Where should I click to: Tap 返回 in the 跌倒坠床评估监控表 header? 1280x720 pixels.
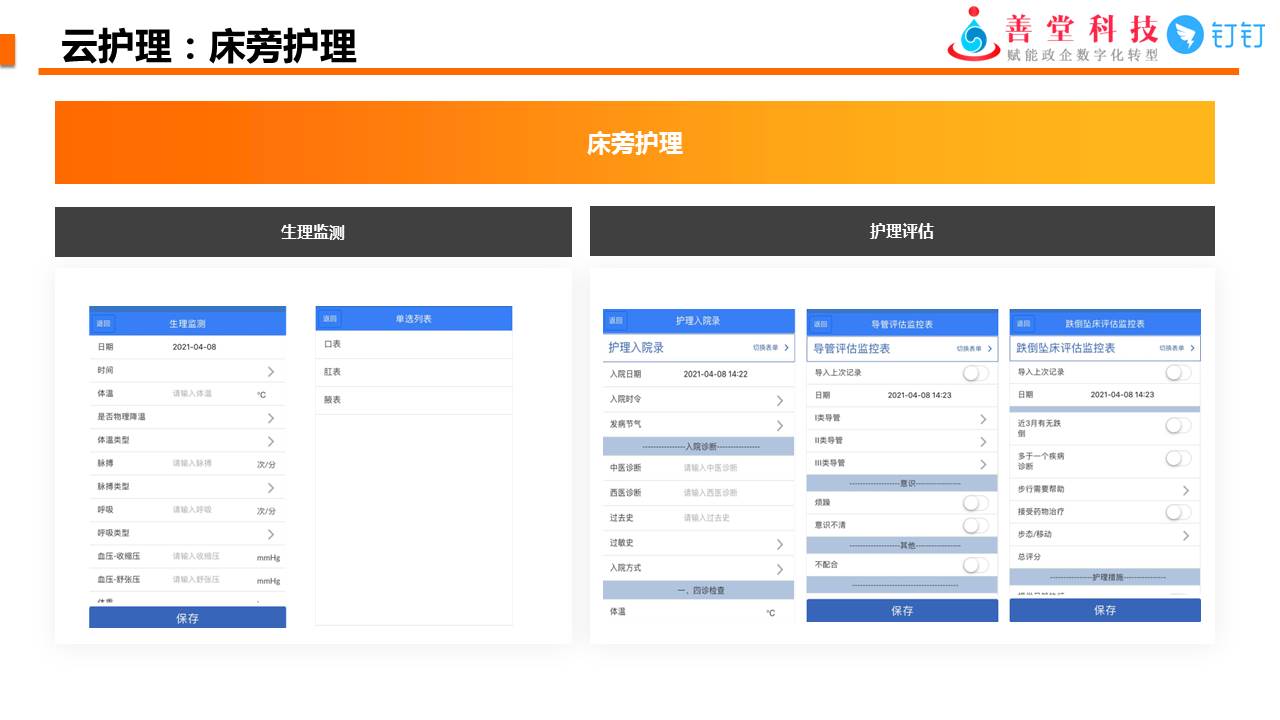[1023, 324]
